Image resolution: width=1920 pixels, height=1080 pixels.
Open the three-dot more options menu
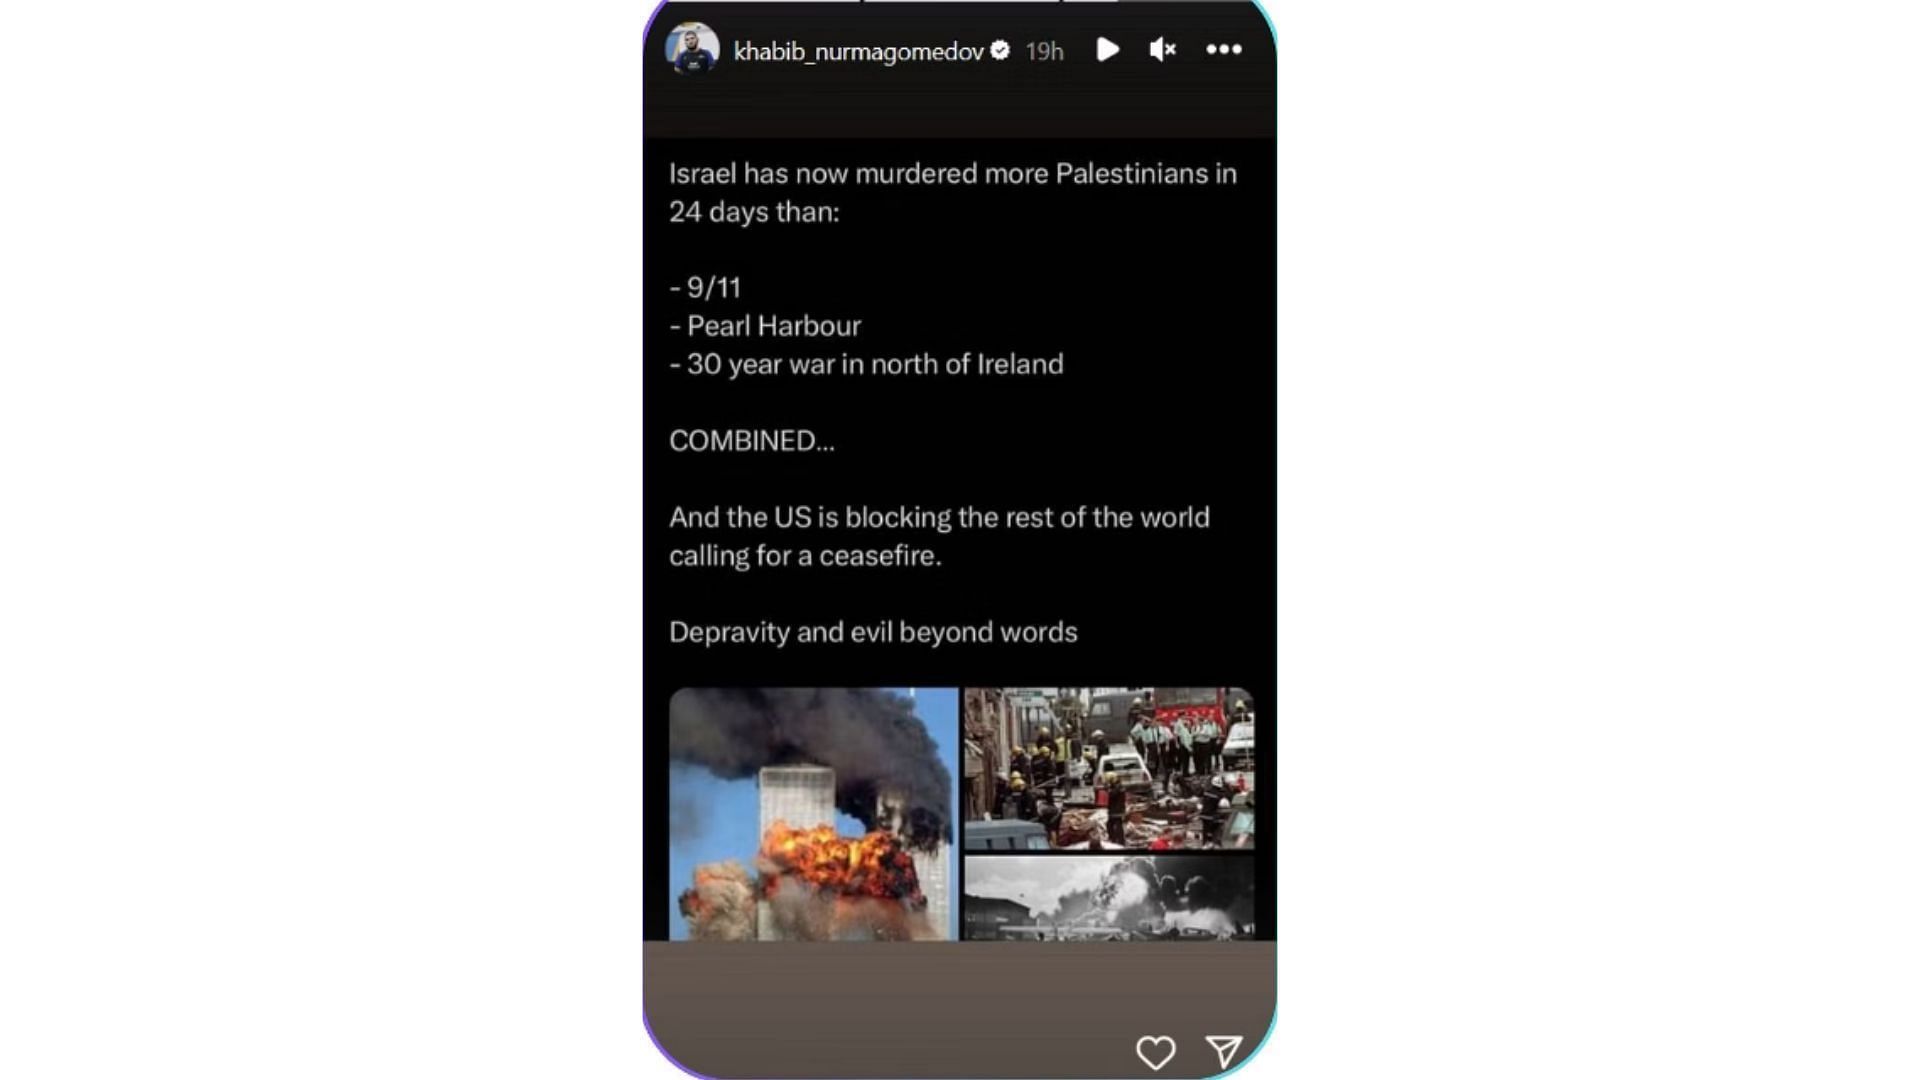[1224, 49]
